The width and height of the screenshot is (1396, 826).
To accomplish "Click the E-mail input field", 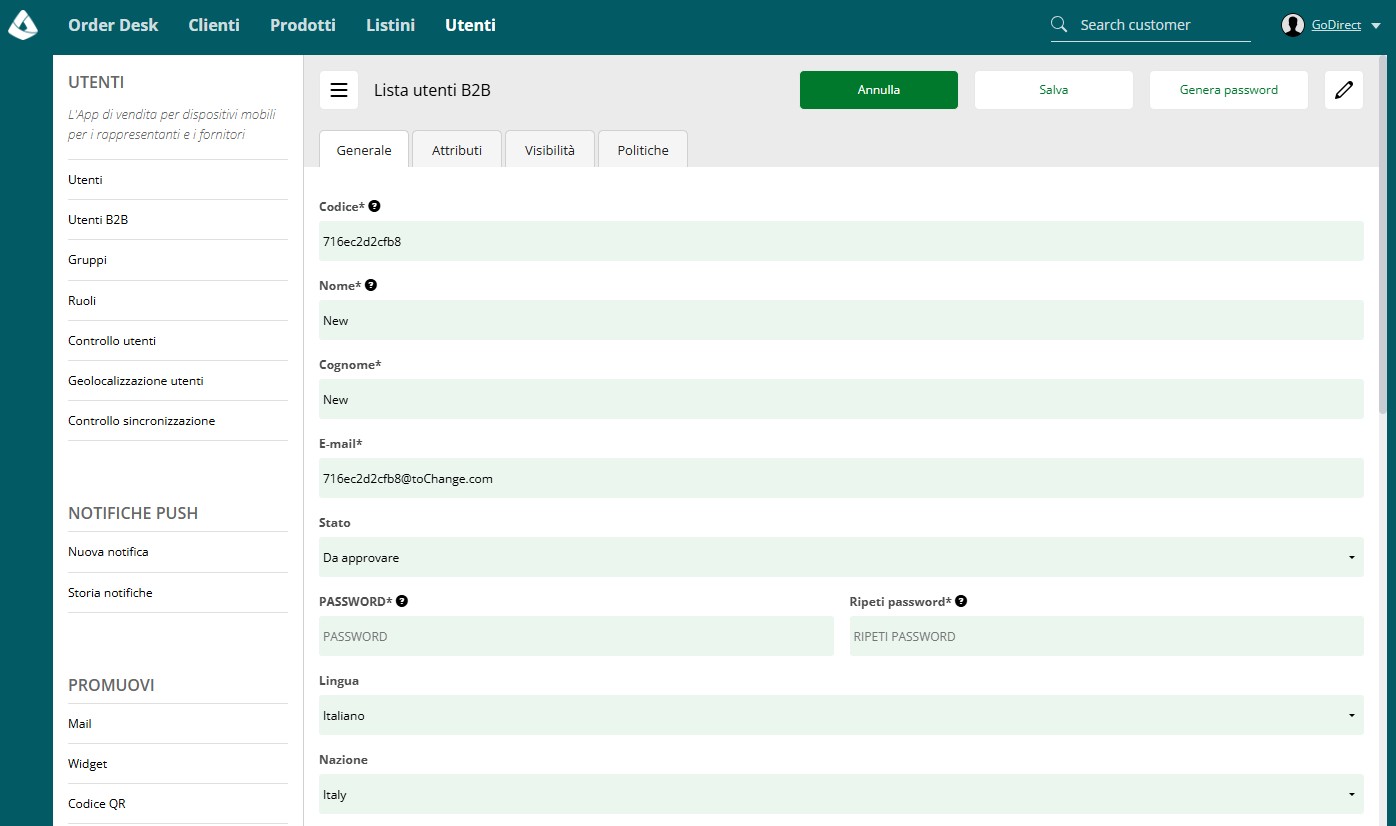I will pos(841,478).
